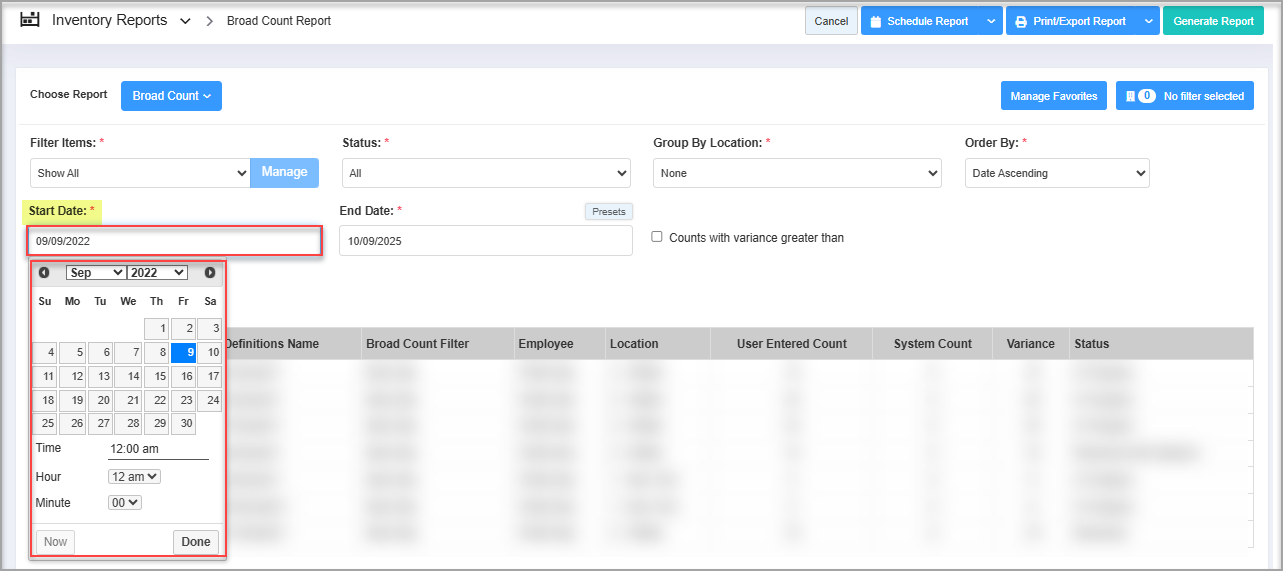The height and width of the screenshot is (571, 1283).
Task: Expand the Print/Export Report arrow menu
Action: pyautogui.click(x=1148, y=21)
